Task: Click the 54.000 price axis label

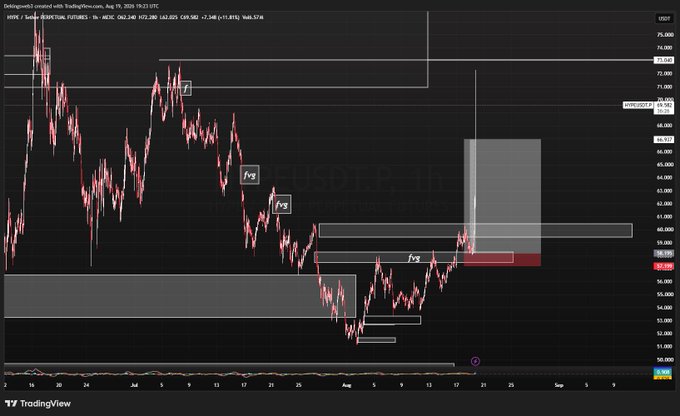Action: pyautogui.click(x=665, y=308)
